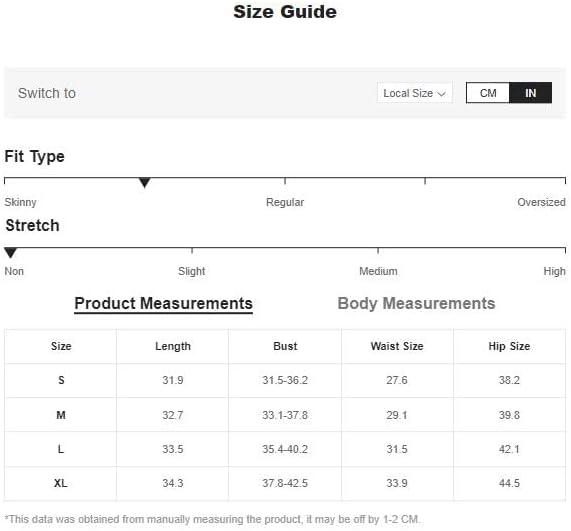Select the IN unit option
The image size is (571, 531).
(x=530, y=93)
